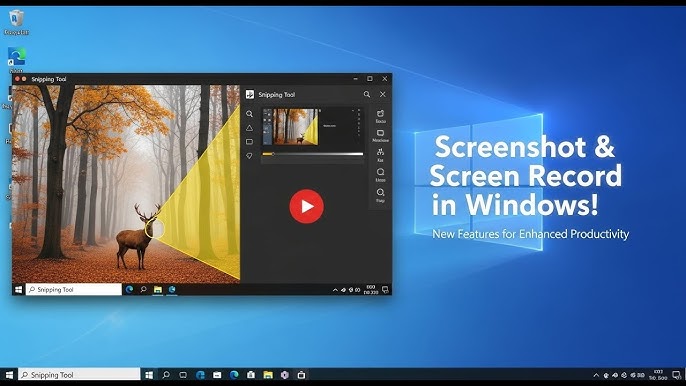Image resolution: width=686 pixels, height=386 pixels.
Task: Click the Snipping Tool logo icon in panel header
Action: coord(250,95)
